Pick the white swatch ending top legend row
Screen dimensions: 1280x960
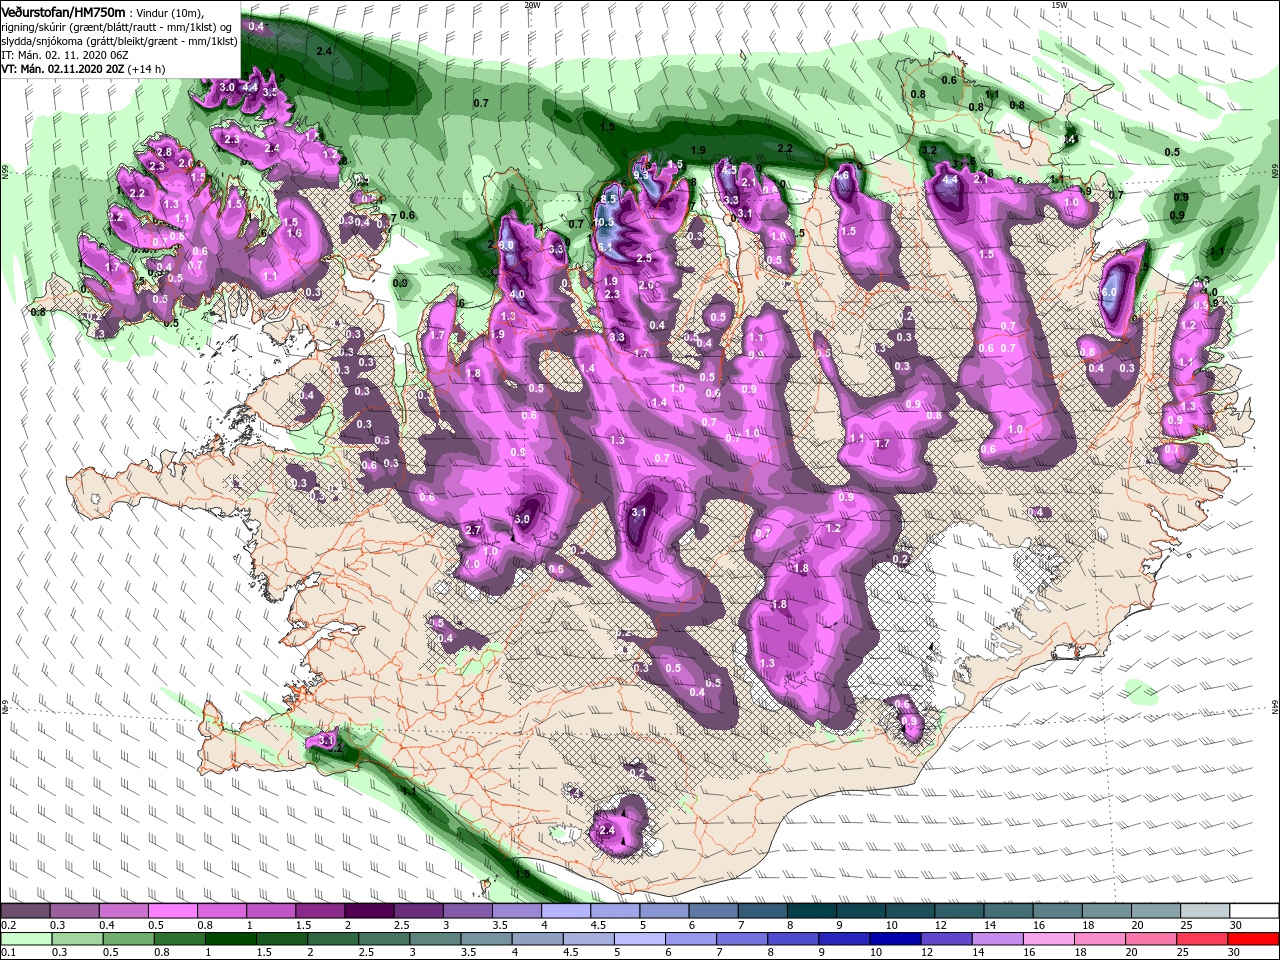pyautogui.click(x=1255, y=911)
